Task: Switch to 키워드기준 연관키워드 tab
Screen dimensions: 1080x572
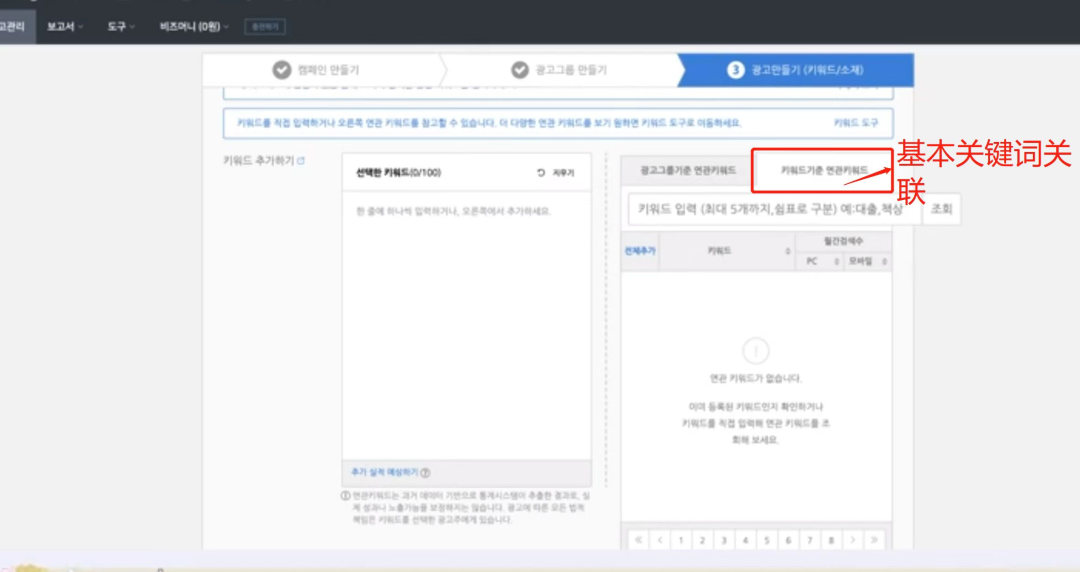Action: 824,170
